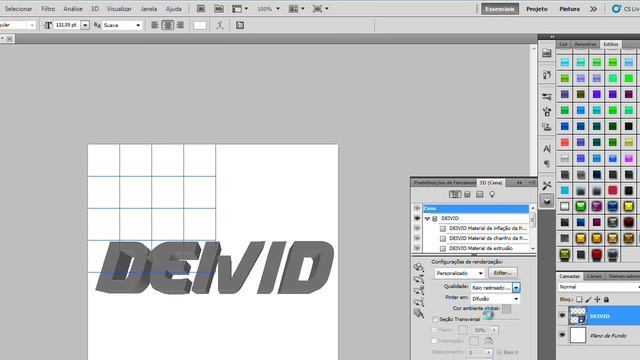Open the Tool Presets dock icon
This screenshot has height=360, width=640.
point(547,186)
